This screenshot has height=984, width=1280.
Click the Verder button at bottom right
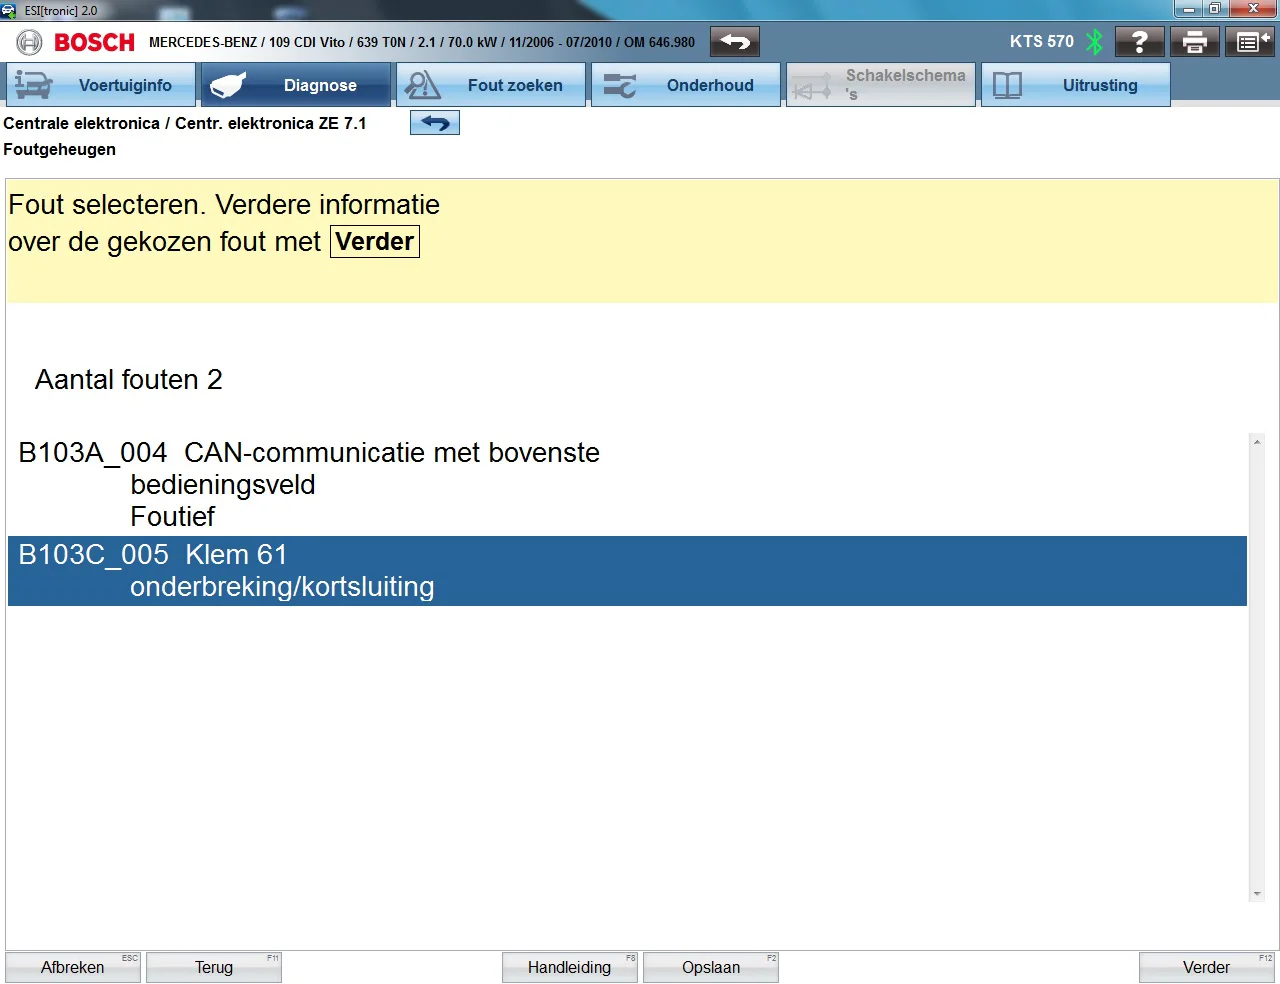(1206, 967)
